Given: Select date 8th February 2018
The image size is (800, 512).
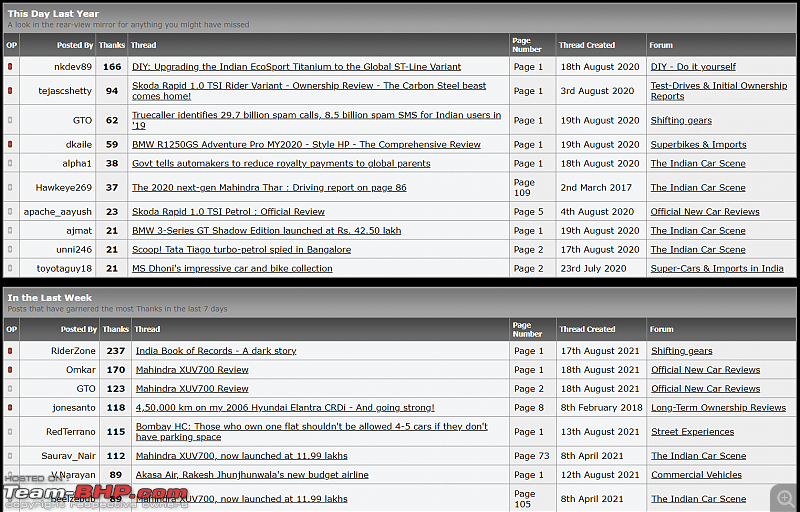Looking at the screenshot, I should point(602,407).
